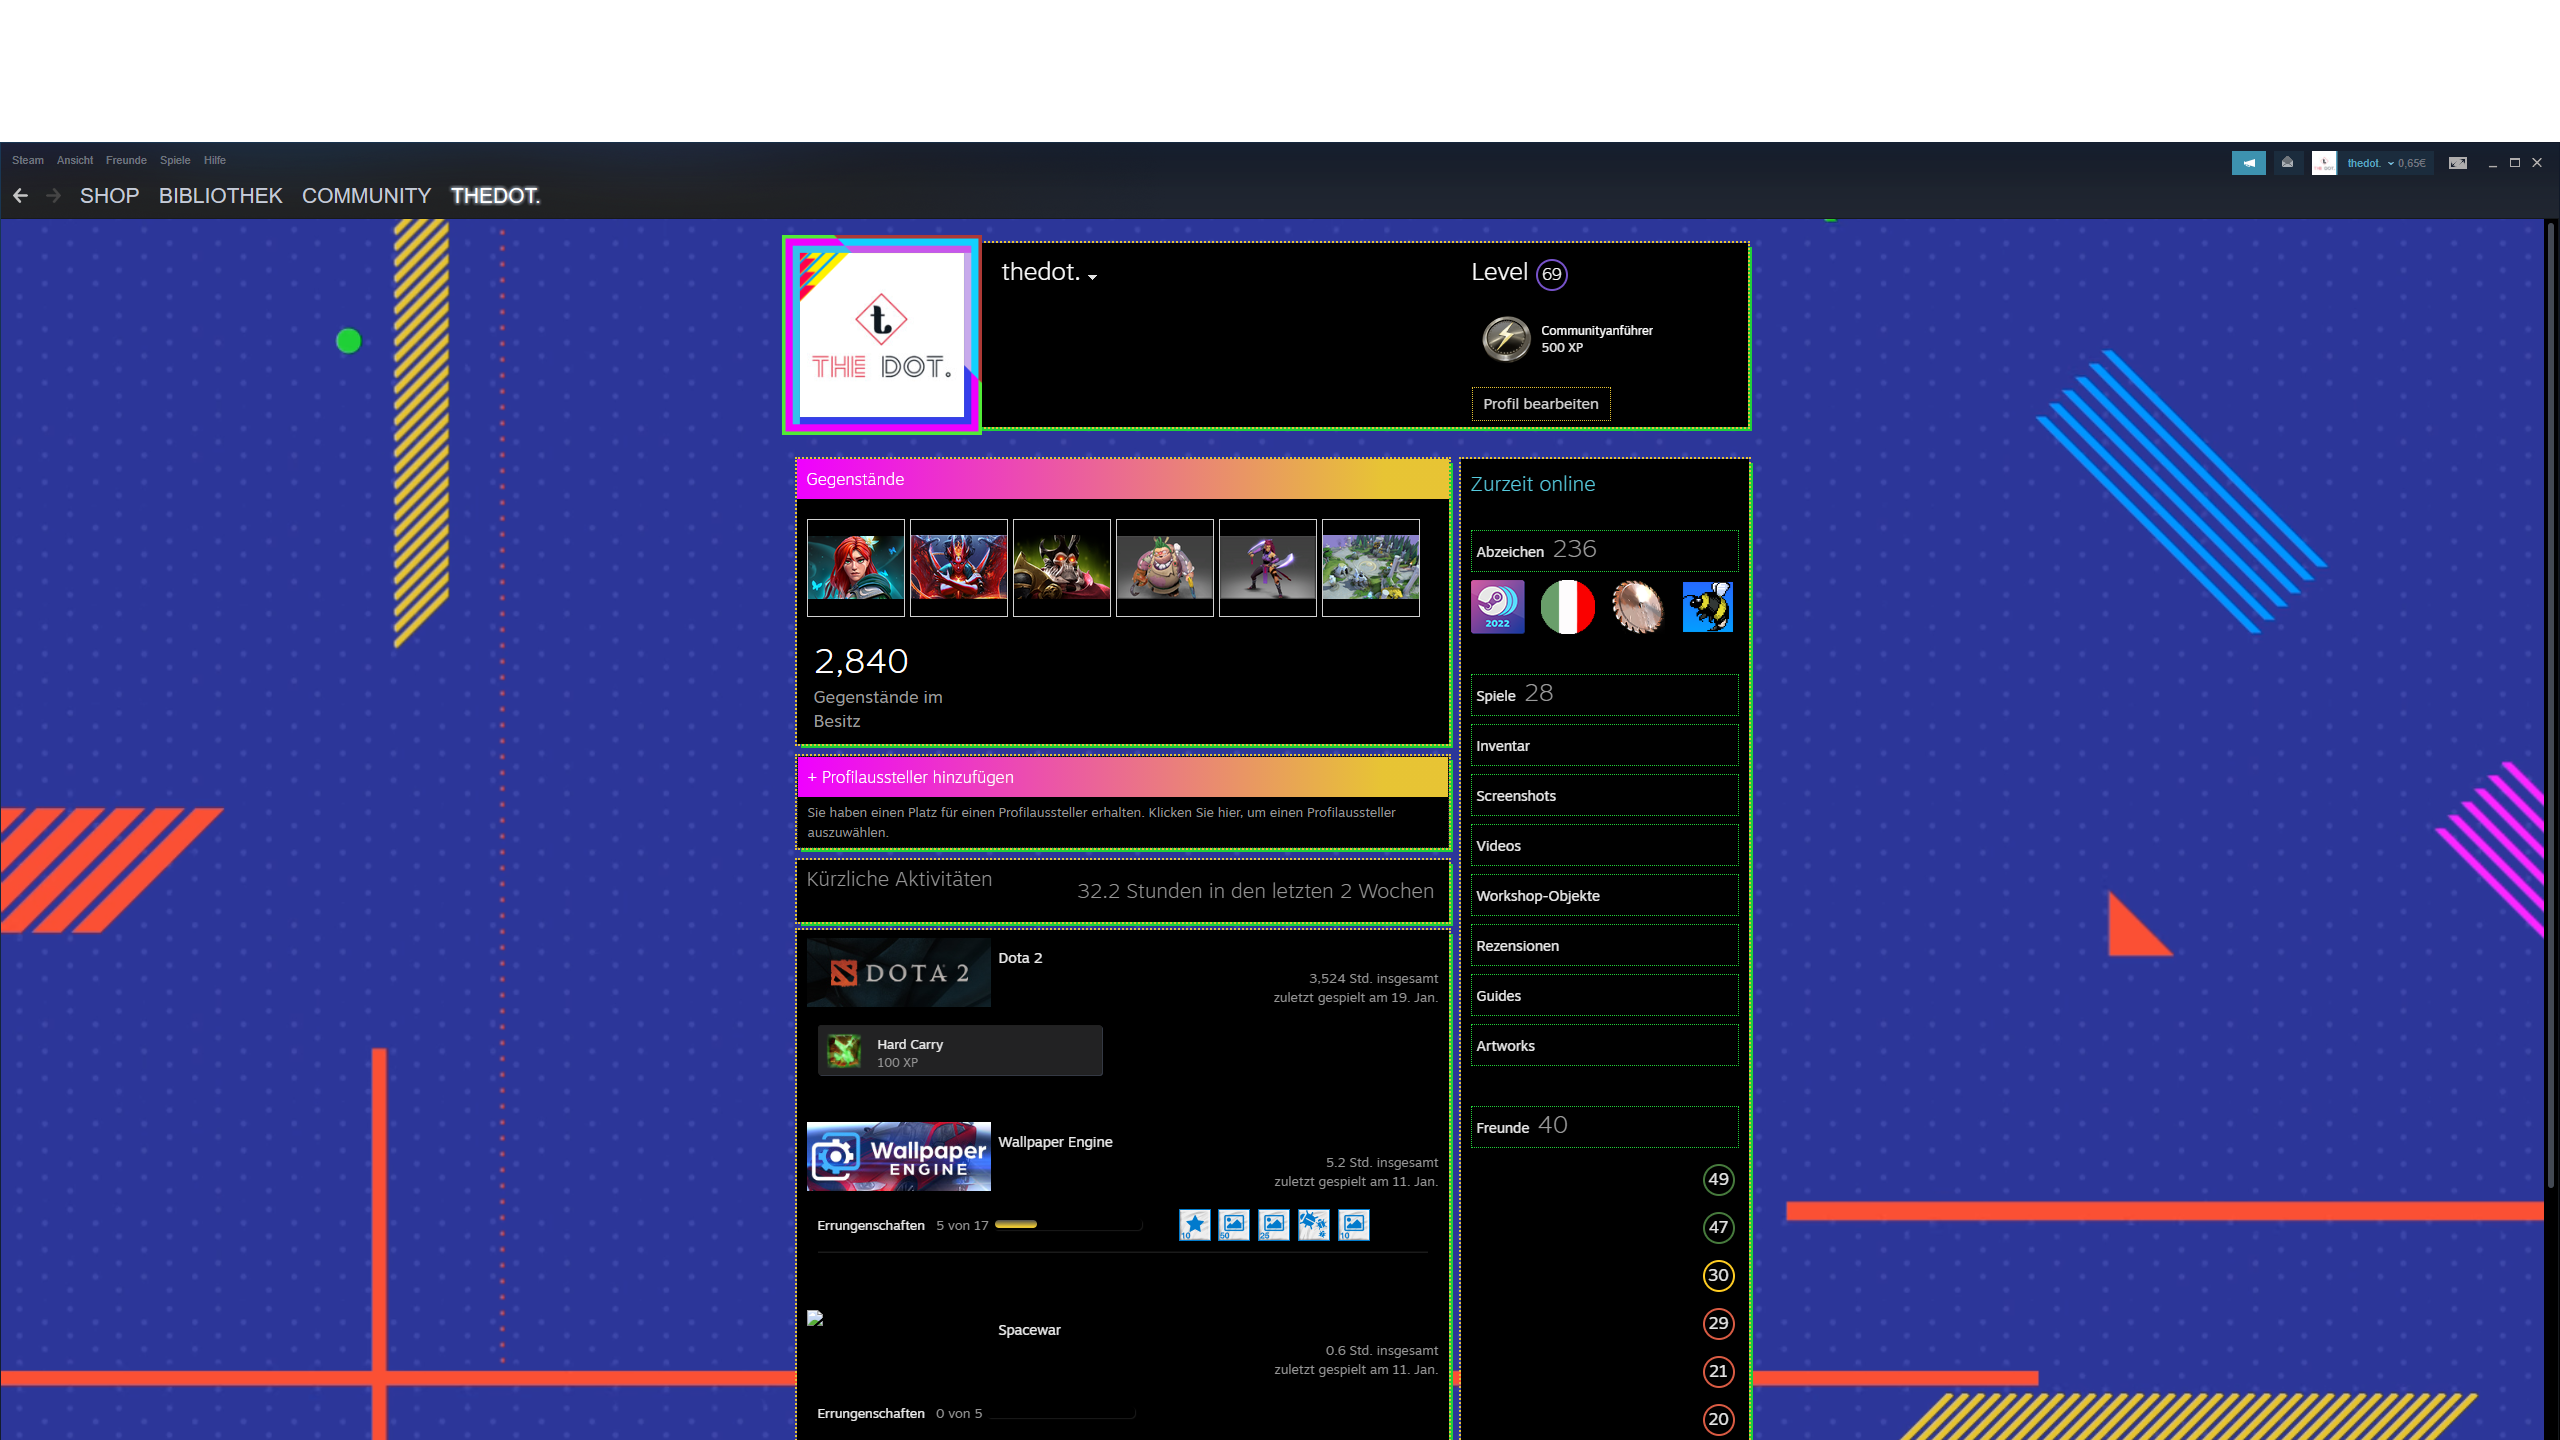The width and height of the screenshot is (2560, 1440).
Task: Open the Screenshots link
Action: 1604,795
